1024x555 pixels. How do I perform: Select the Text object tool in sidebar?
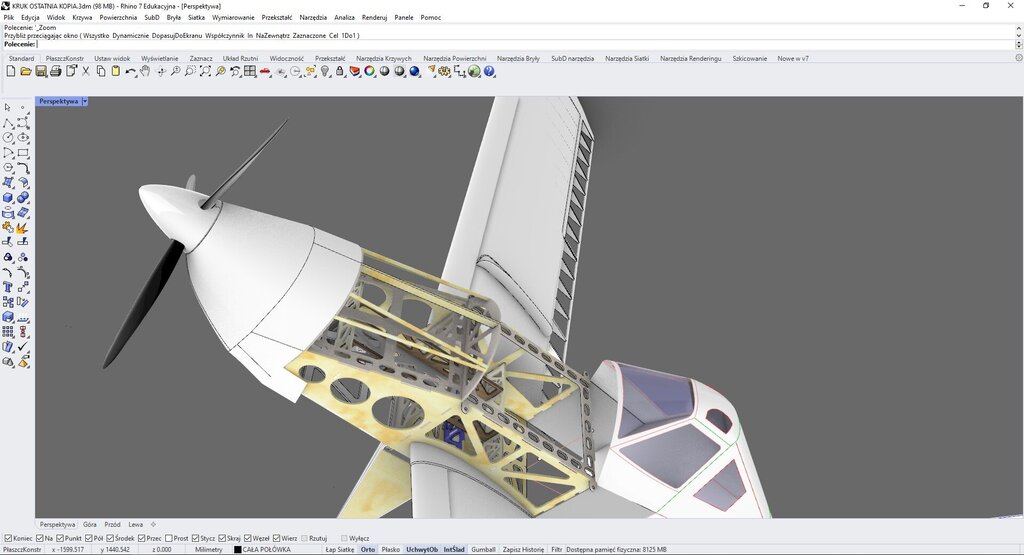point(8,287)
